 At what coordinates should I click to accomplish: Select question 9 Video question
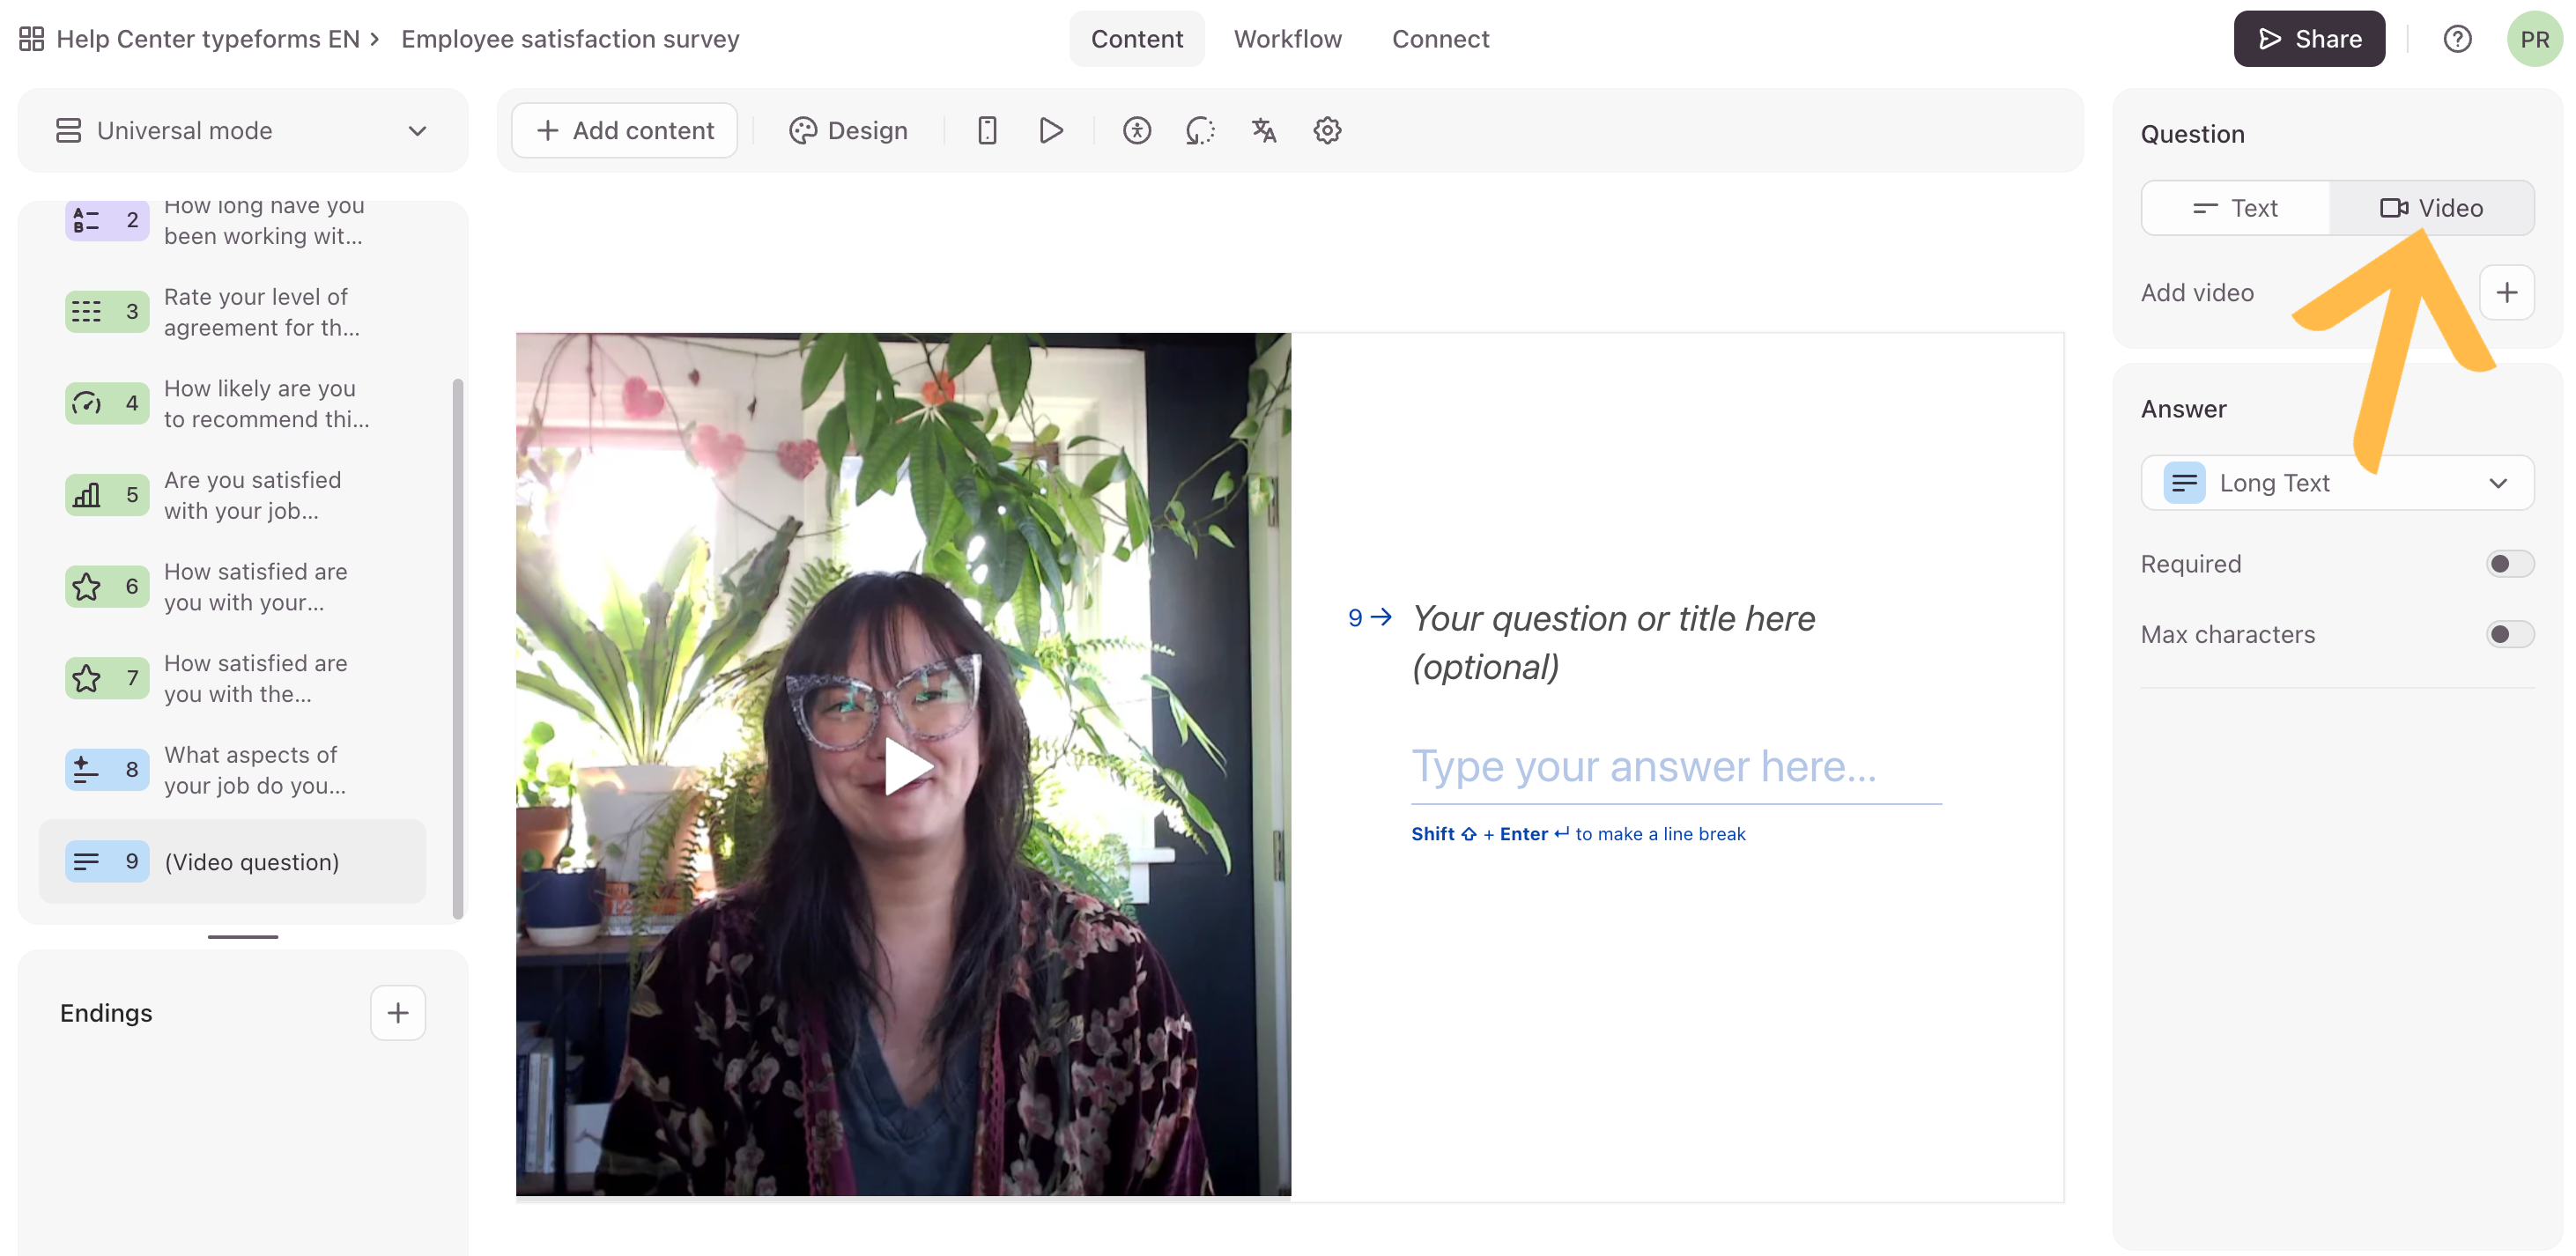click(232, 862)
